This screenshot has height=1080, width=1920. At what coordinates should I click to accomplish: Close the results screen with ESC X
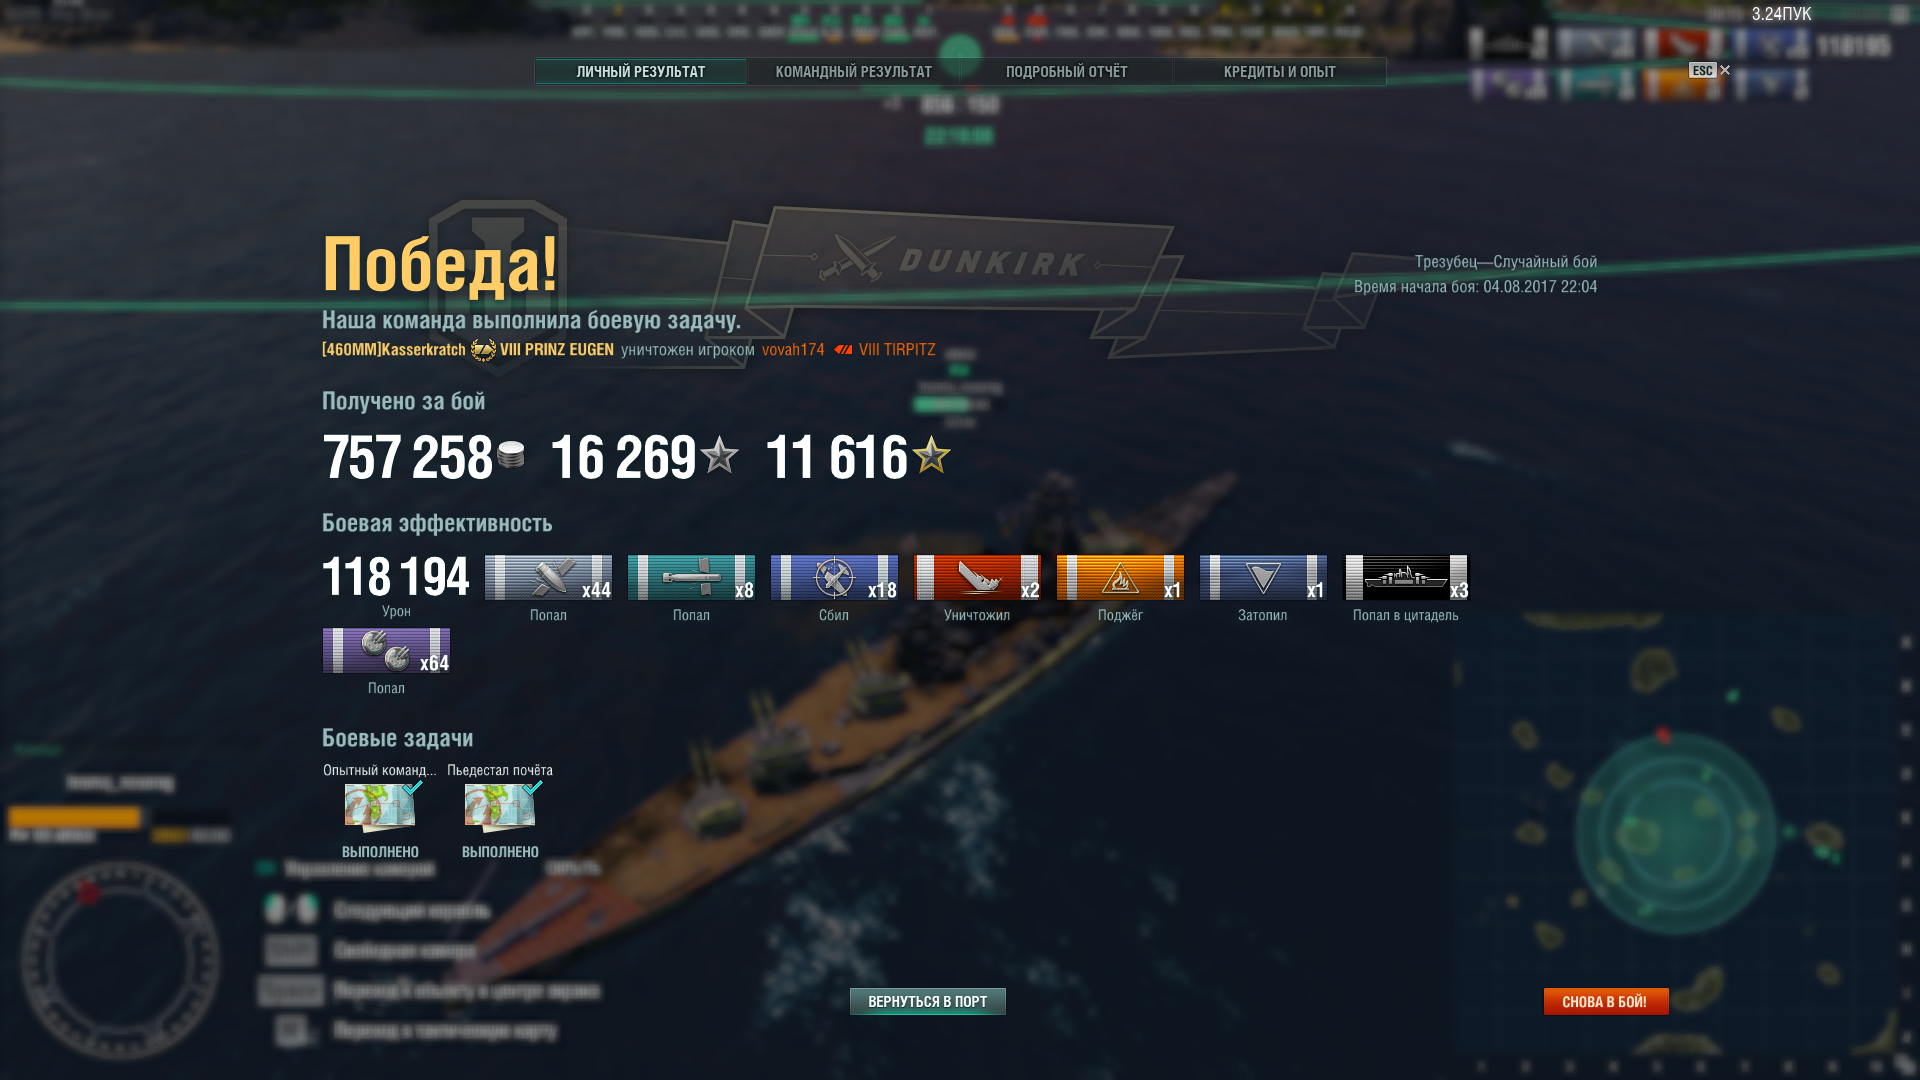(1710, 70)
